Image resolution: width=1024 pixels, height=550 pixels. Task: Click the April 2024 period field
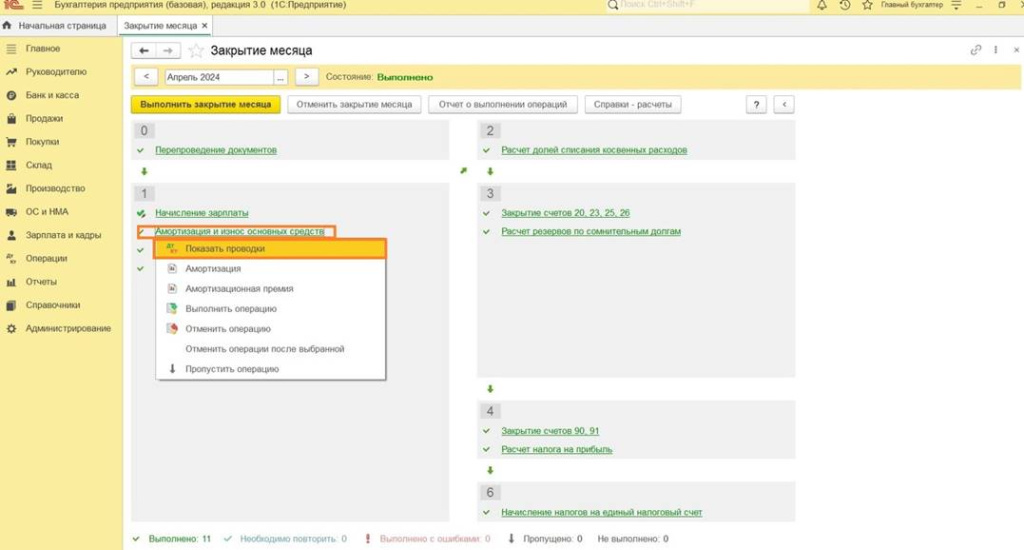[217, 77]
